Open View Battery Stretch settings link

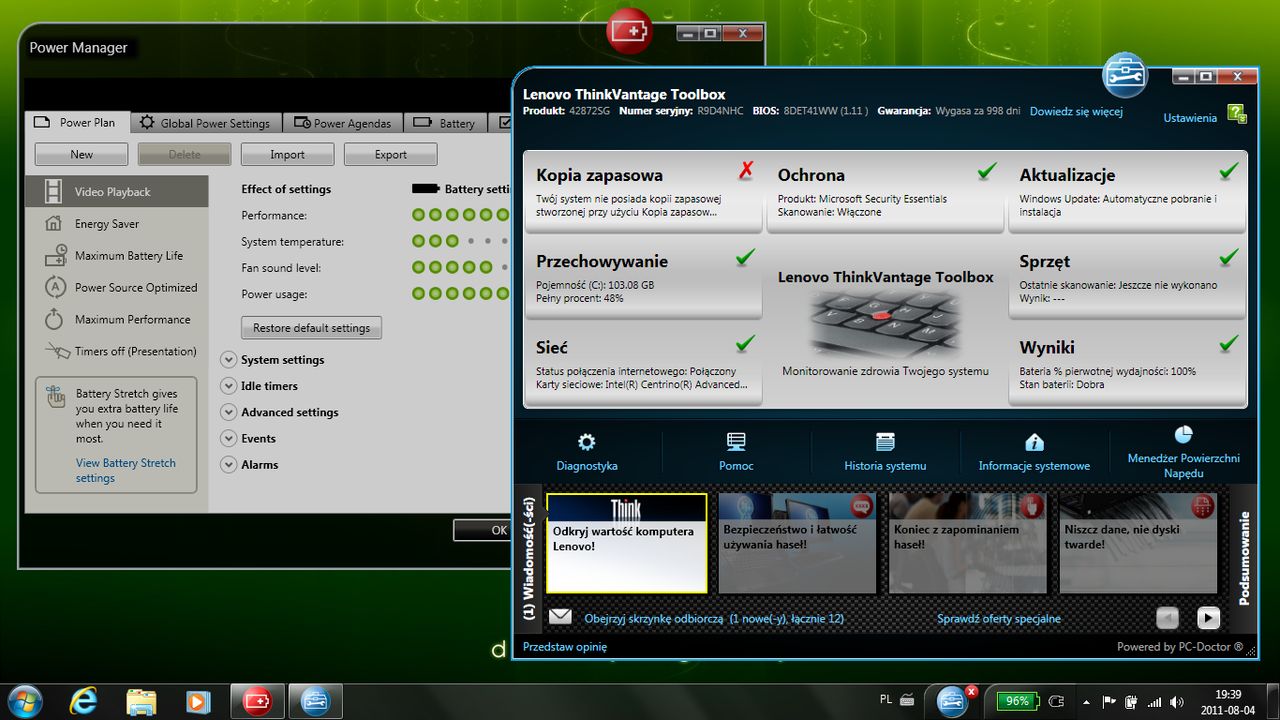tap(125, 470)
